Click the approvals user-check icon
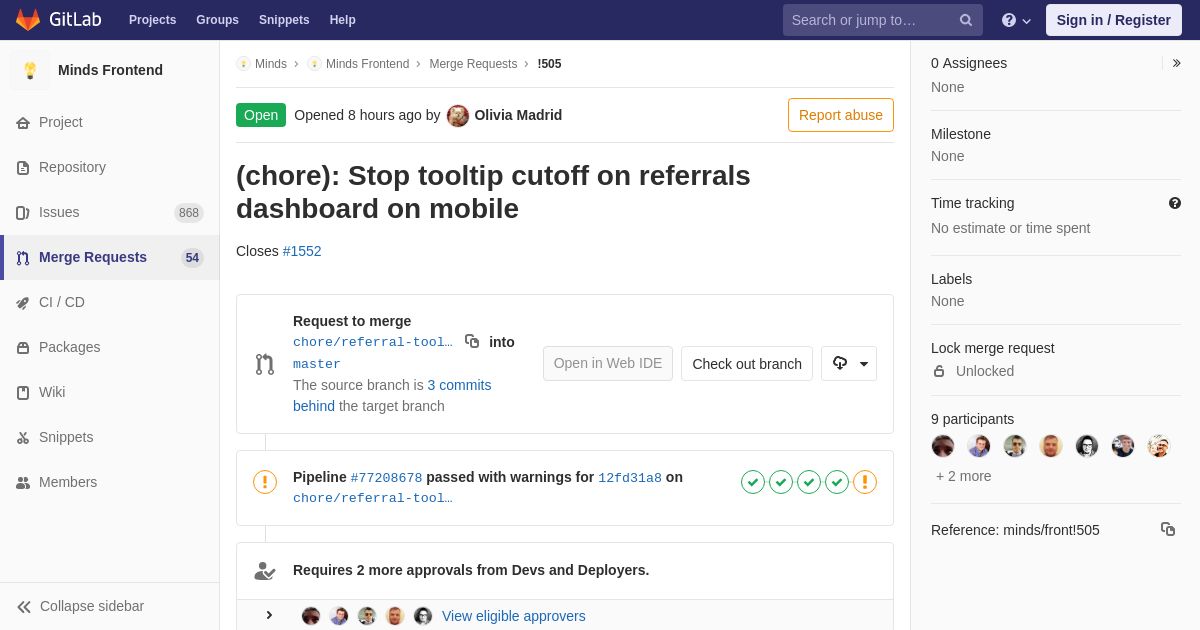1200x630 pixels. 265,571
